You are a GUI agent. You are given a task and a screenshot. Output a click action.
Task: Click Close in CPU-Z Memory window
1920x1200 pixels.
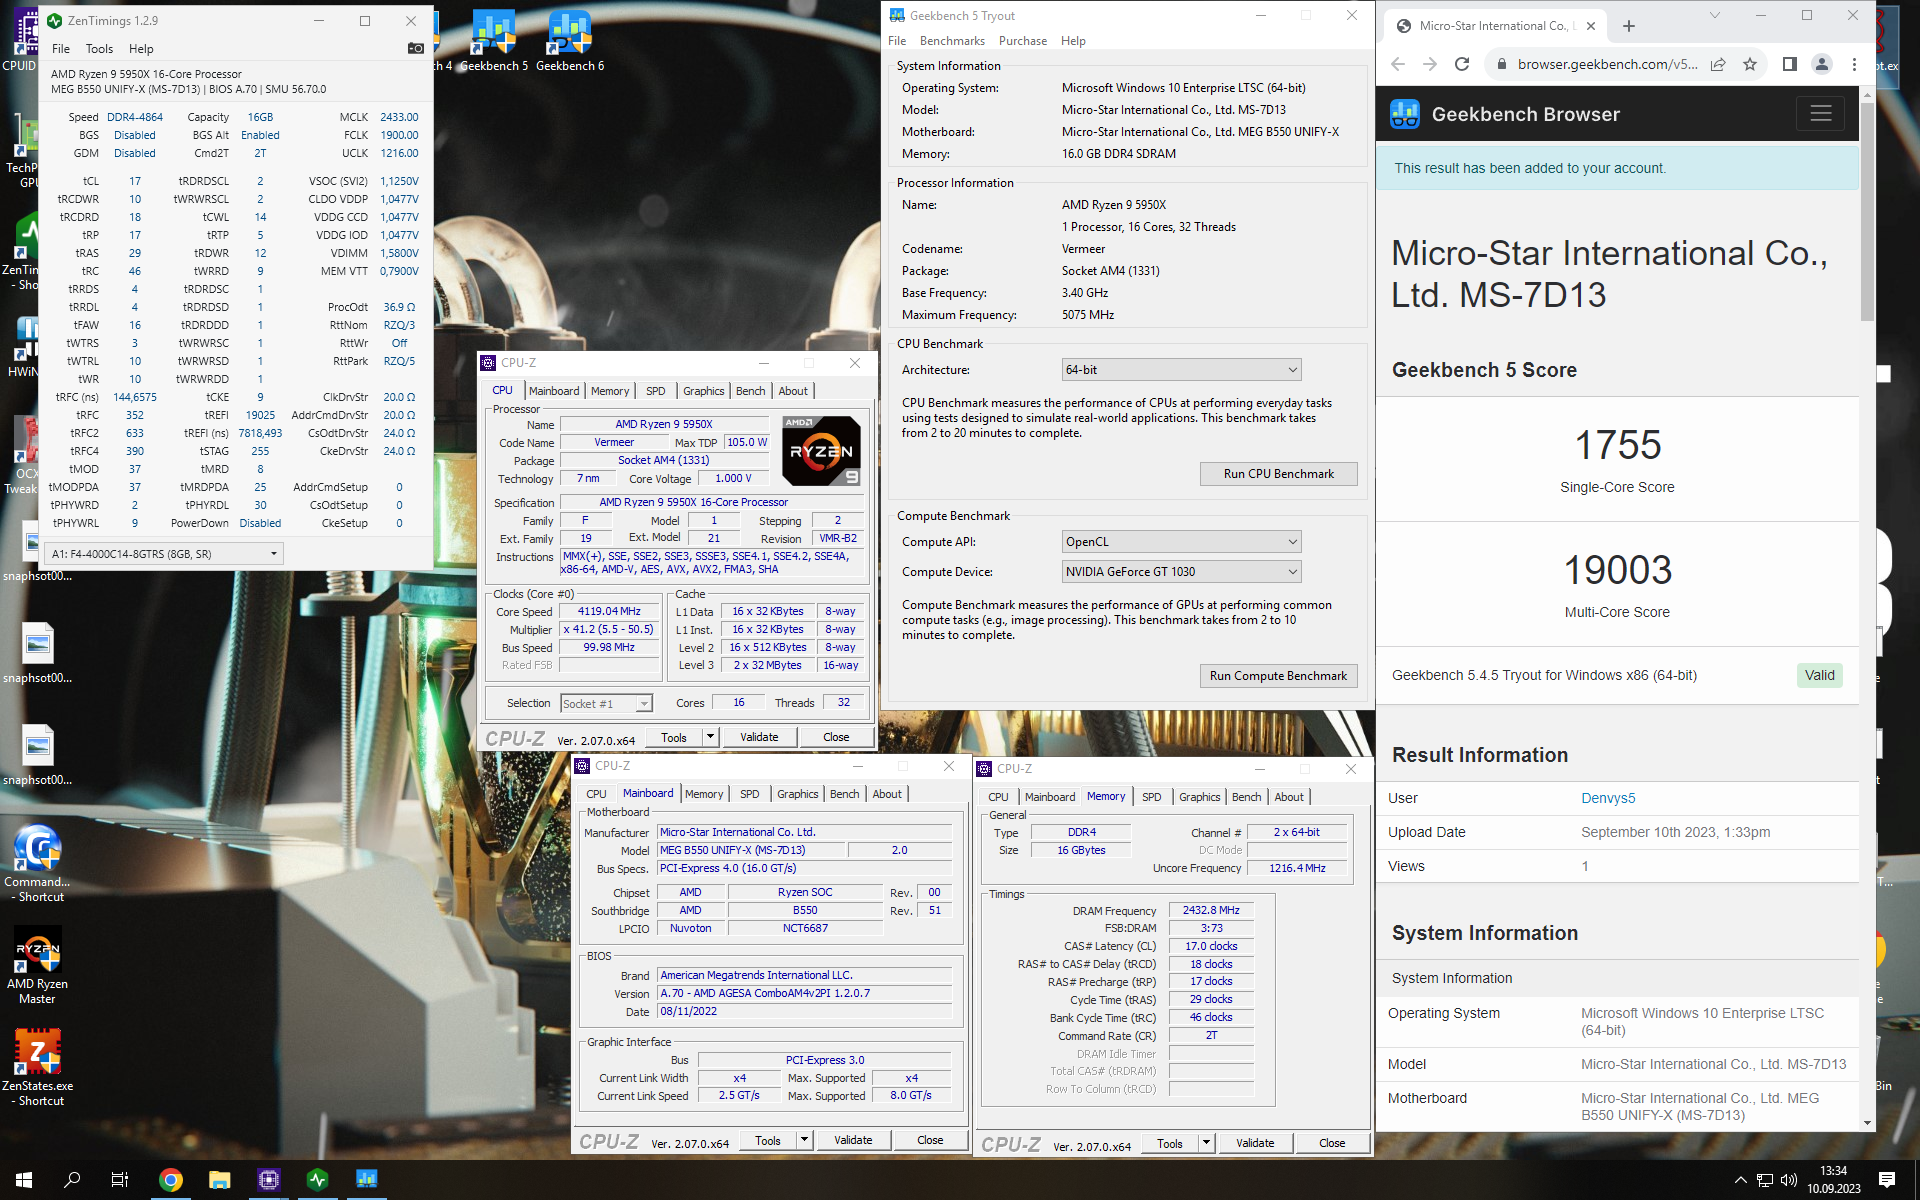click(x=1332, y=1143)
